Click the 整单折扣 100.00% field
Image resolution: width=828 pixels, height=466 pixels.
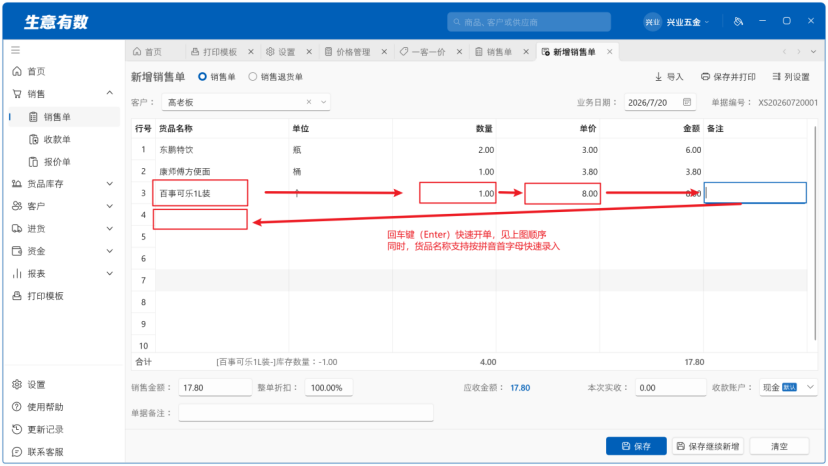pos(328,388)
